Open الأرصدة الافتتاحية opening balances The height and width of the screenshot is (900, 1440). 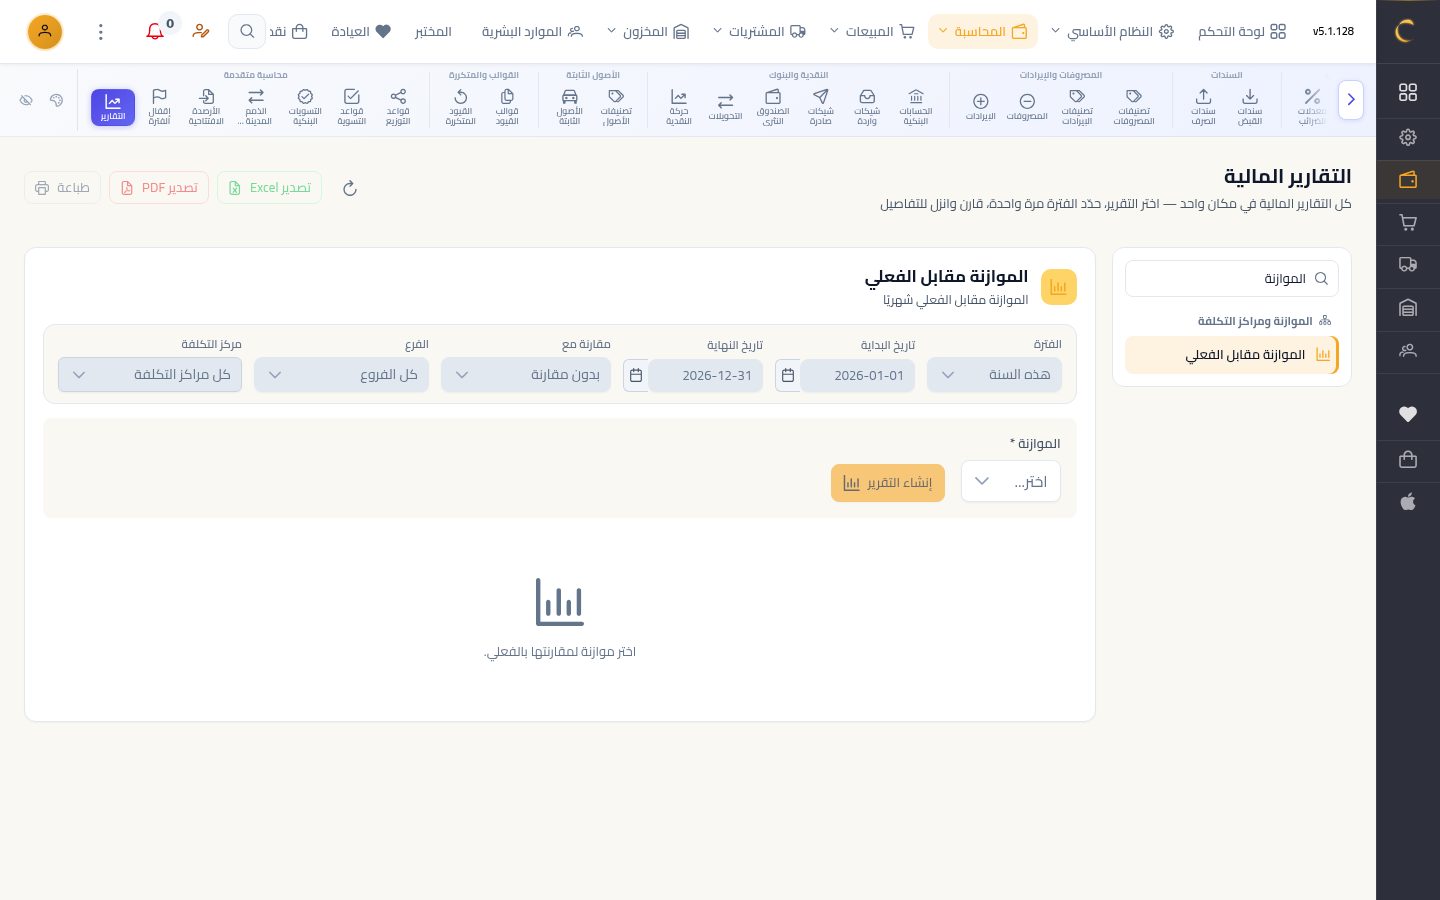click(x=205, y=107)
